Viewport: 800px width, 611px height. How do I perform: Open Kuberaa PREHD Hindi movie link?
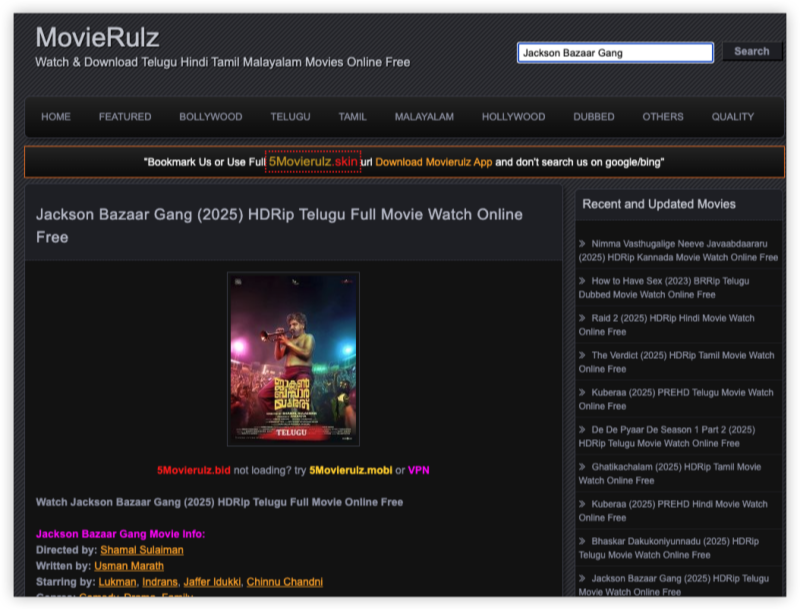673,511
